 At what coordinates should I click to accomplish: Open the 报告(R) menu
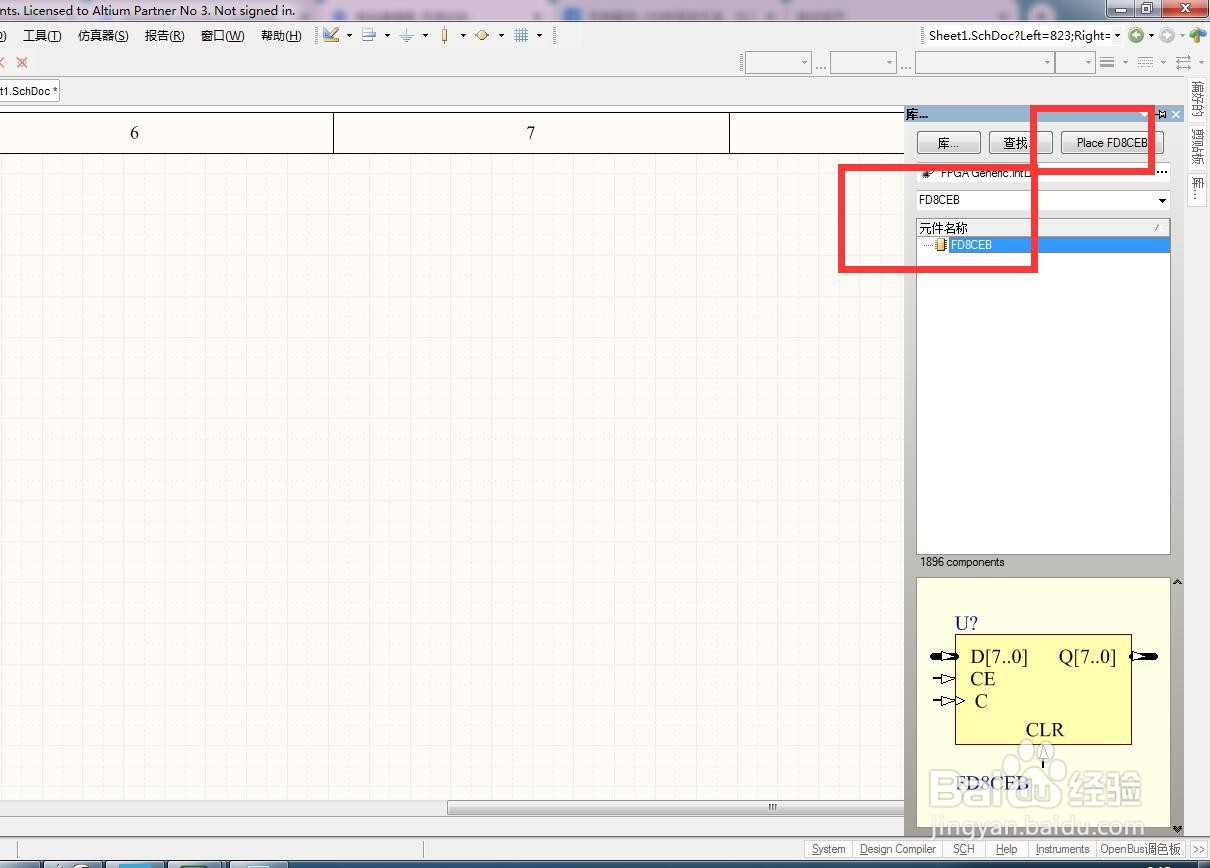164,36
